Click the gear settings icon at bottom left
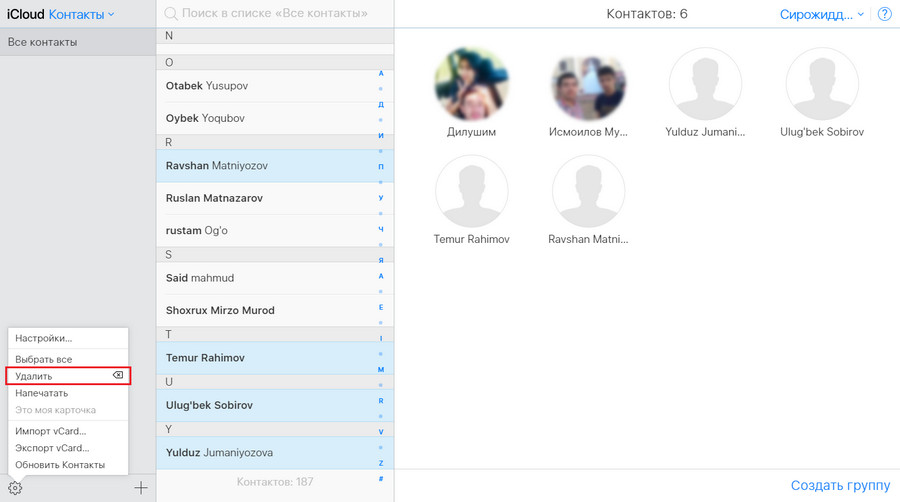The width and height of the screenshot is (900, 502). click(15, 488)
